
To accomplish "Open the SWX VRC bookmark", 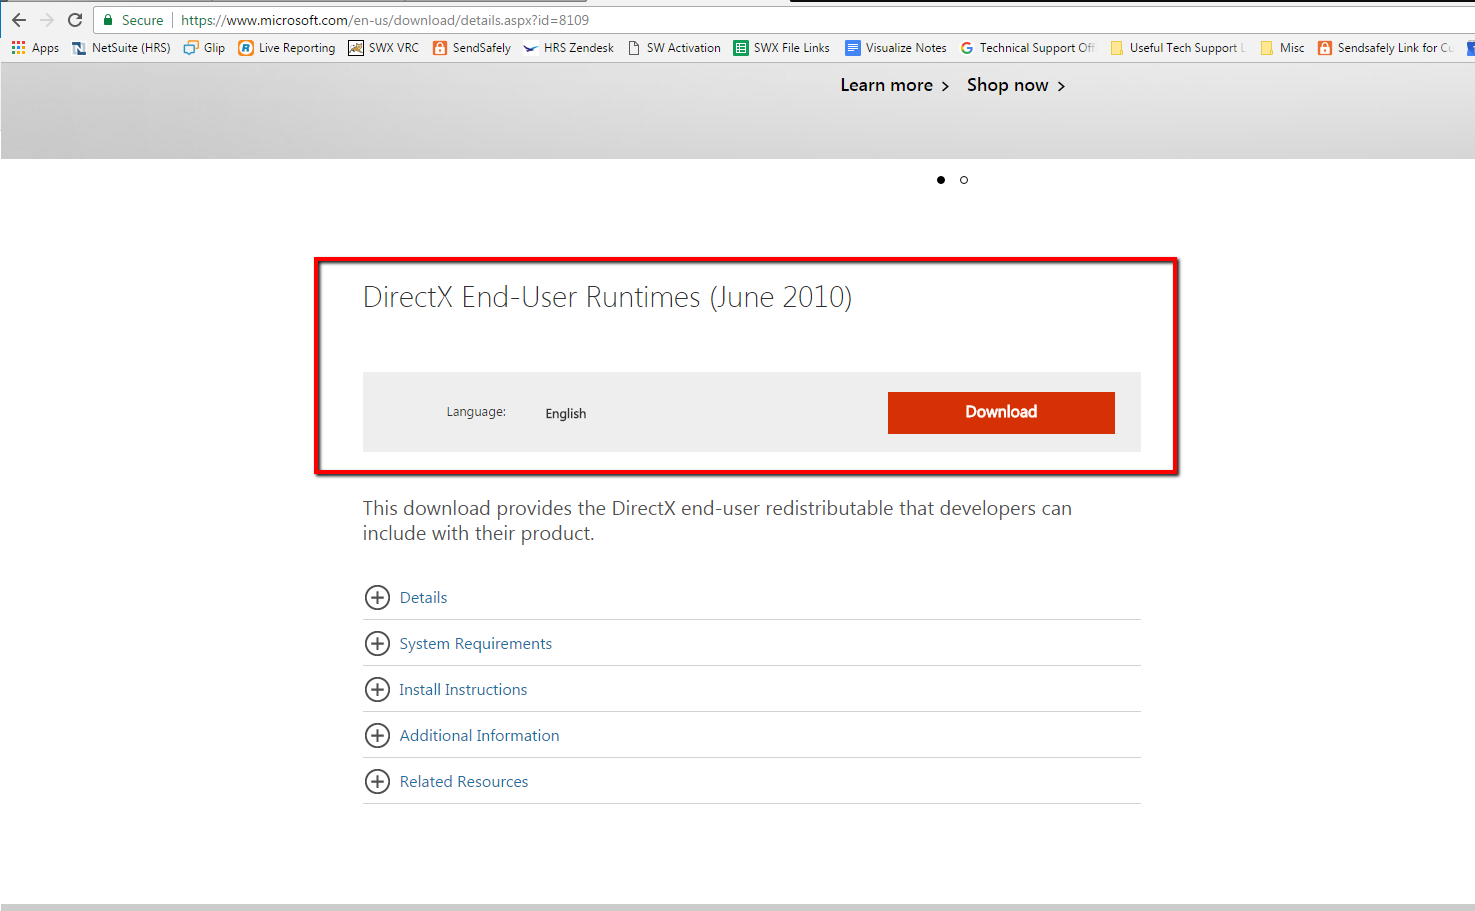I will tap(384, 47).
